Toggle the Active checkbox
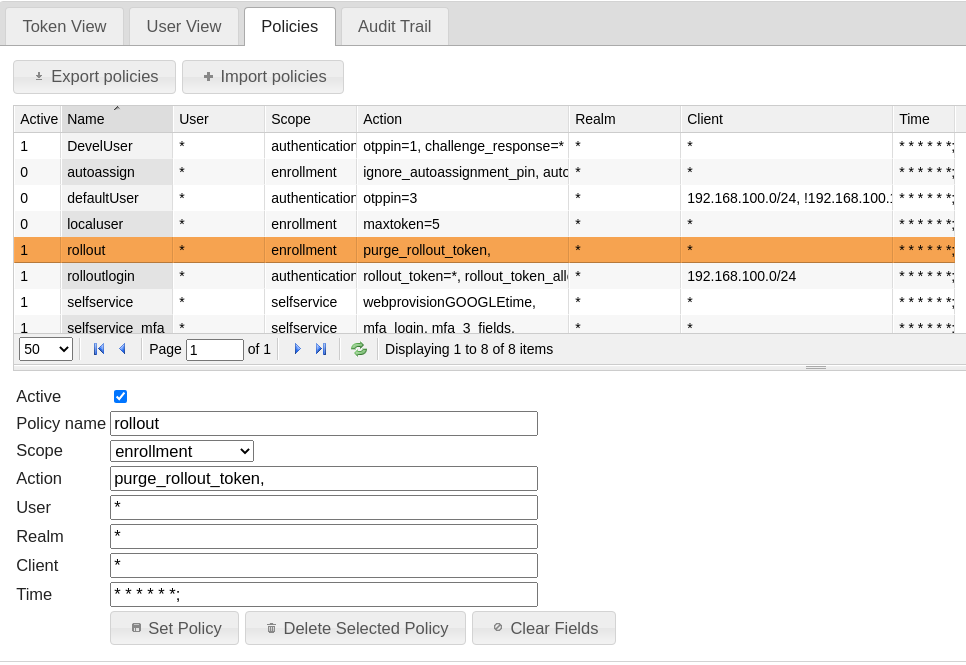 tap(121, 396)
